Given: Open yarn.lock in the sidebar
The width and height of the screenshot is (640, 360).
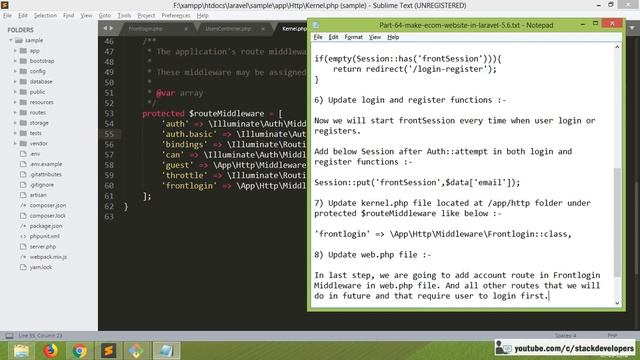Looking at the screenshot, I should click(40, 267).
